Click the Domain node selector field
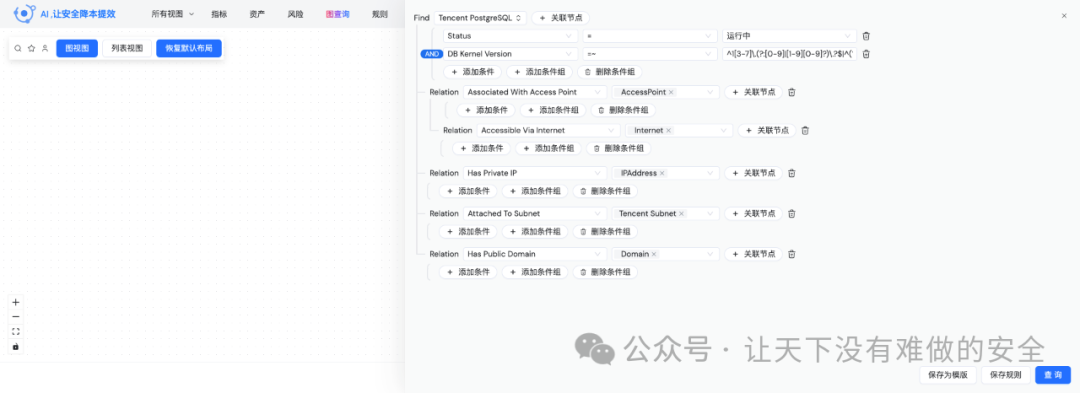1080x393 pixels. click(x=666, y=254)
